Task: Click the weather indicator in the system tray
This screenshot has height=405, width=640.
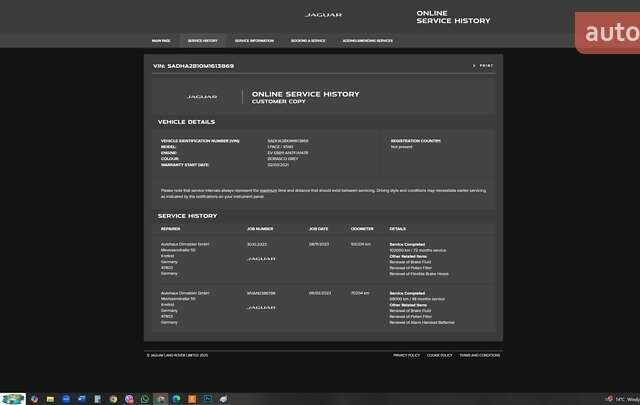Action: (x=623, y=399)
